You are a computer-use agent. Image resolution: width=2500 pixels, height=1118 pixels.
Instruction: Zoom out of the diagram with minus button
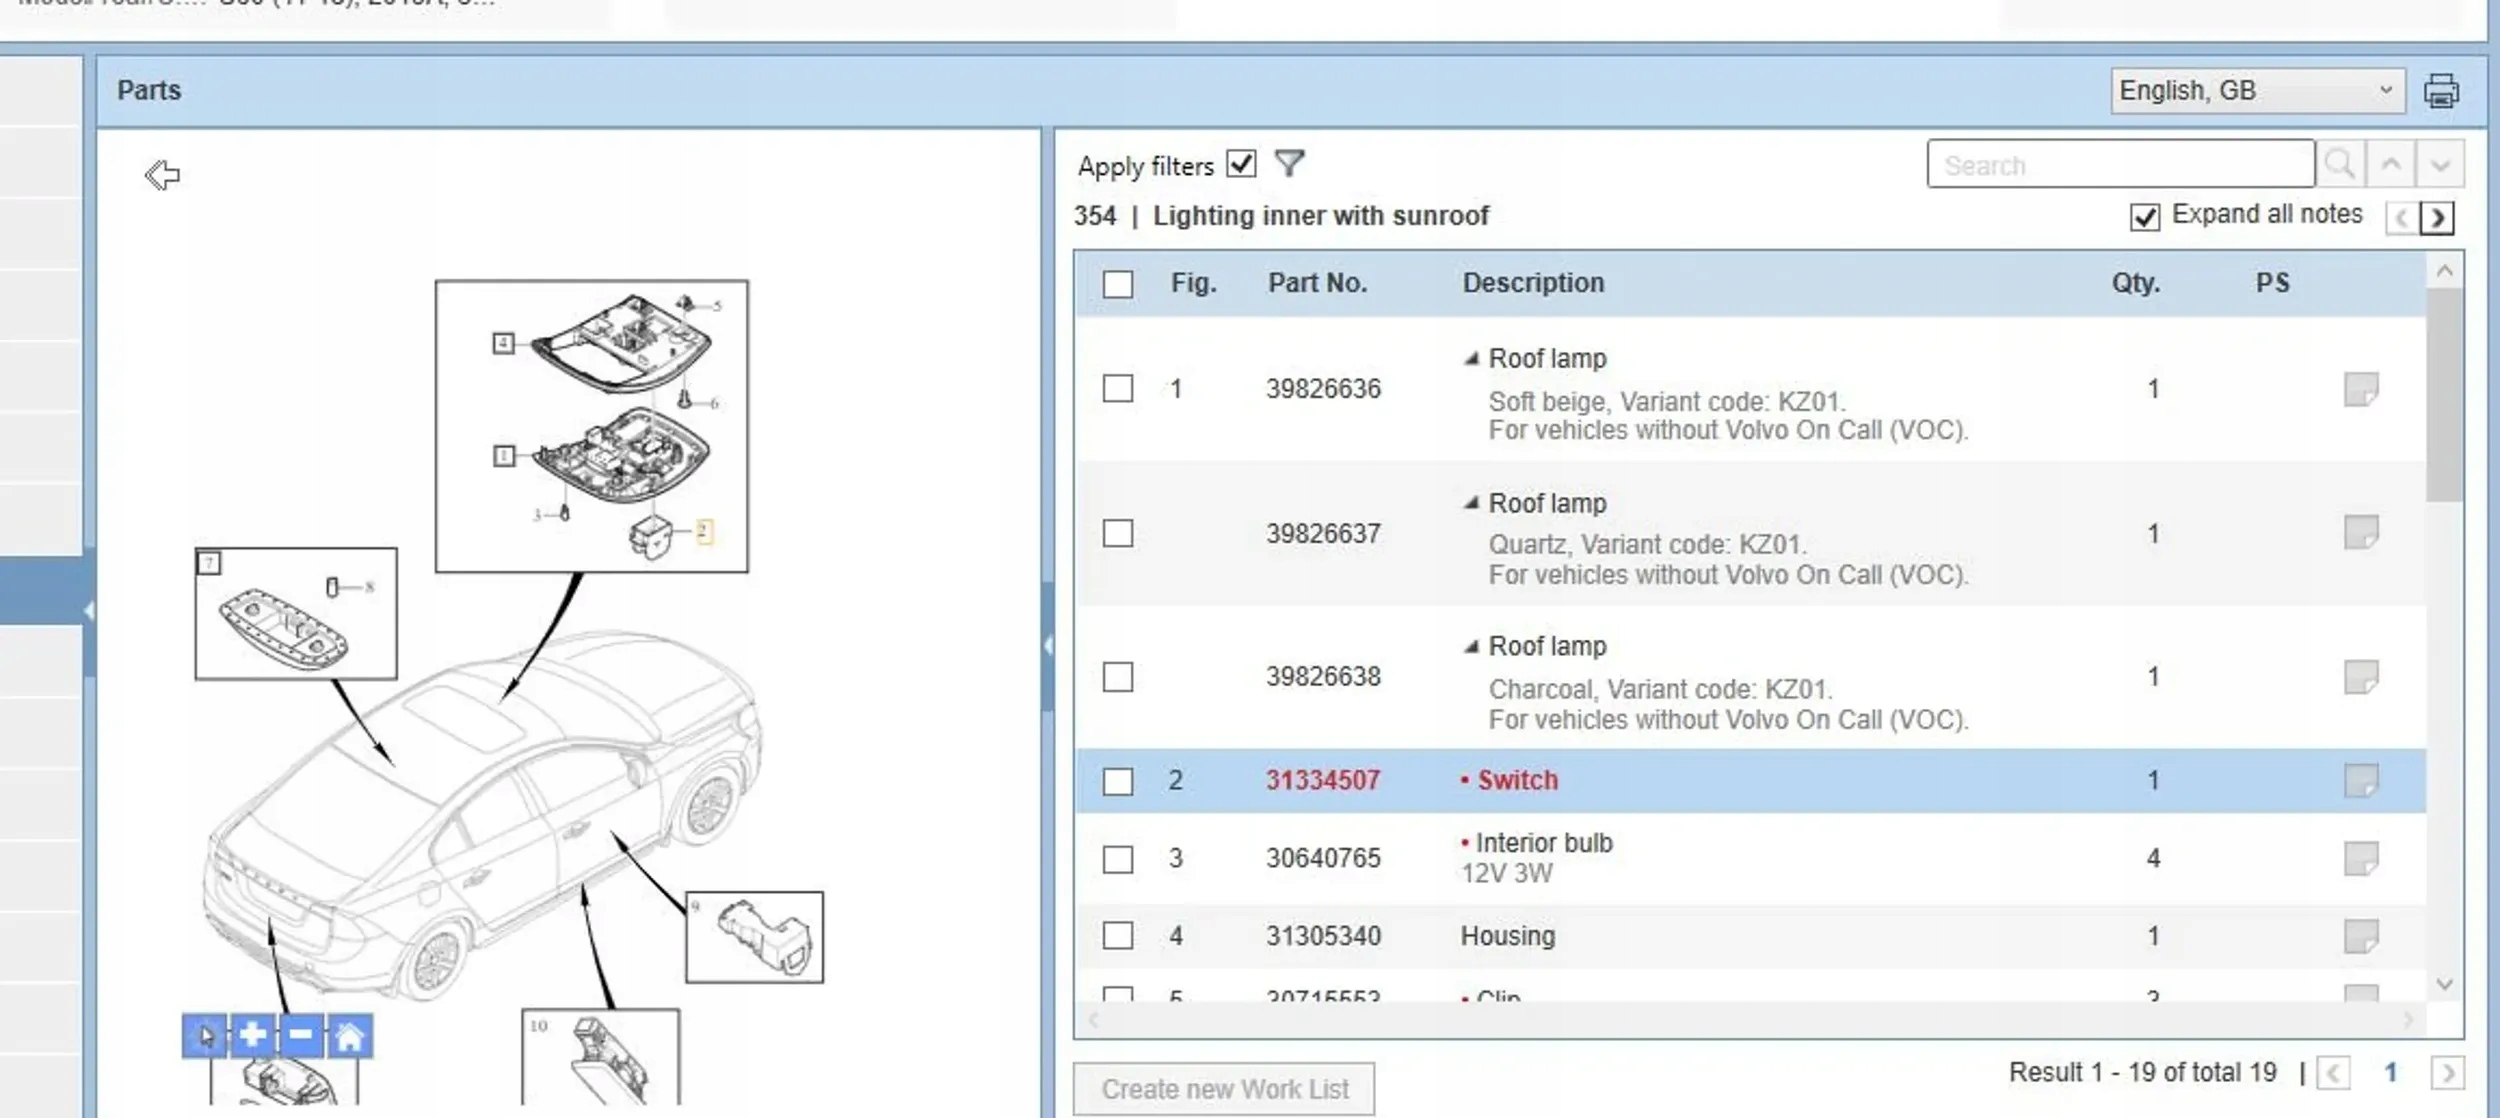click(301, 1035)
